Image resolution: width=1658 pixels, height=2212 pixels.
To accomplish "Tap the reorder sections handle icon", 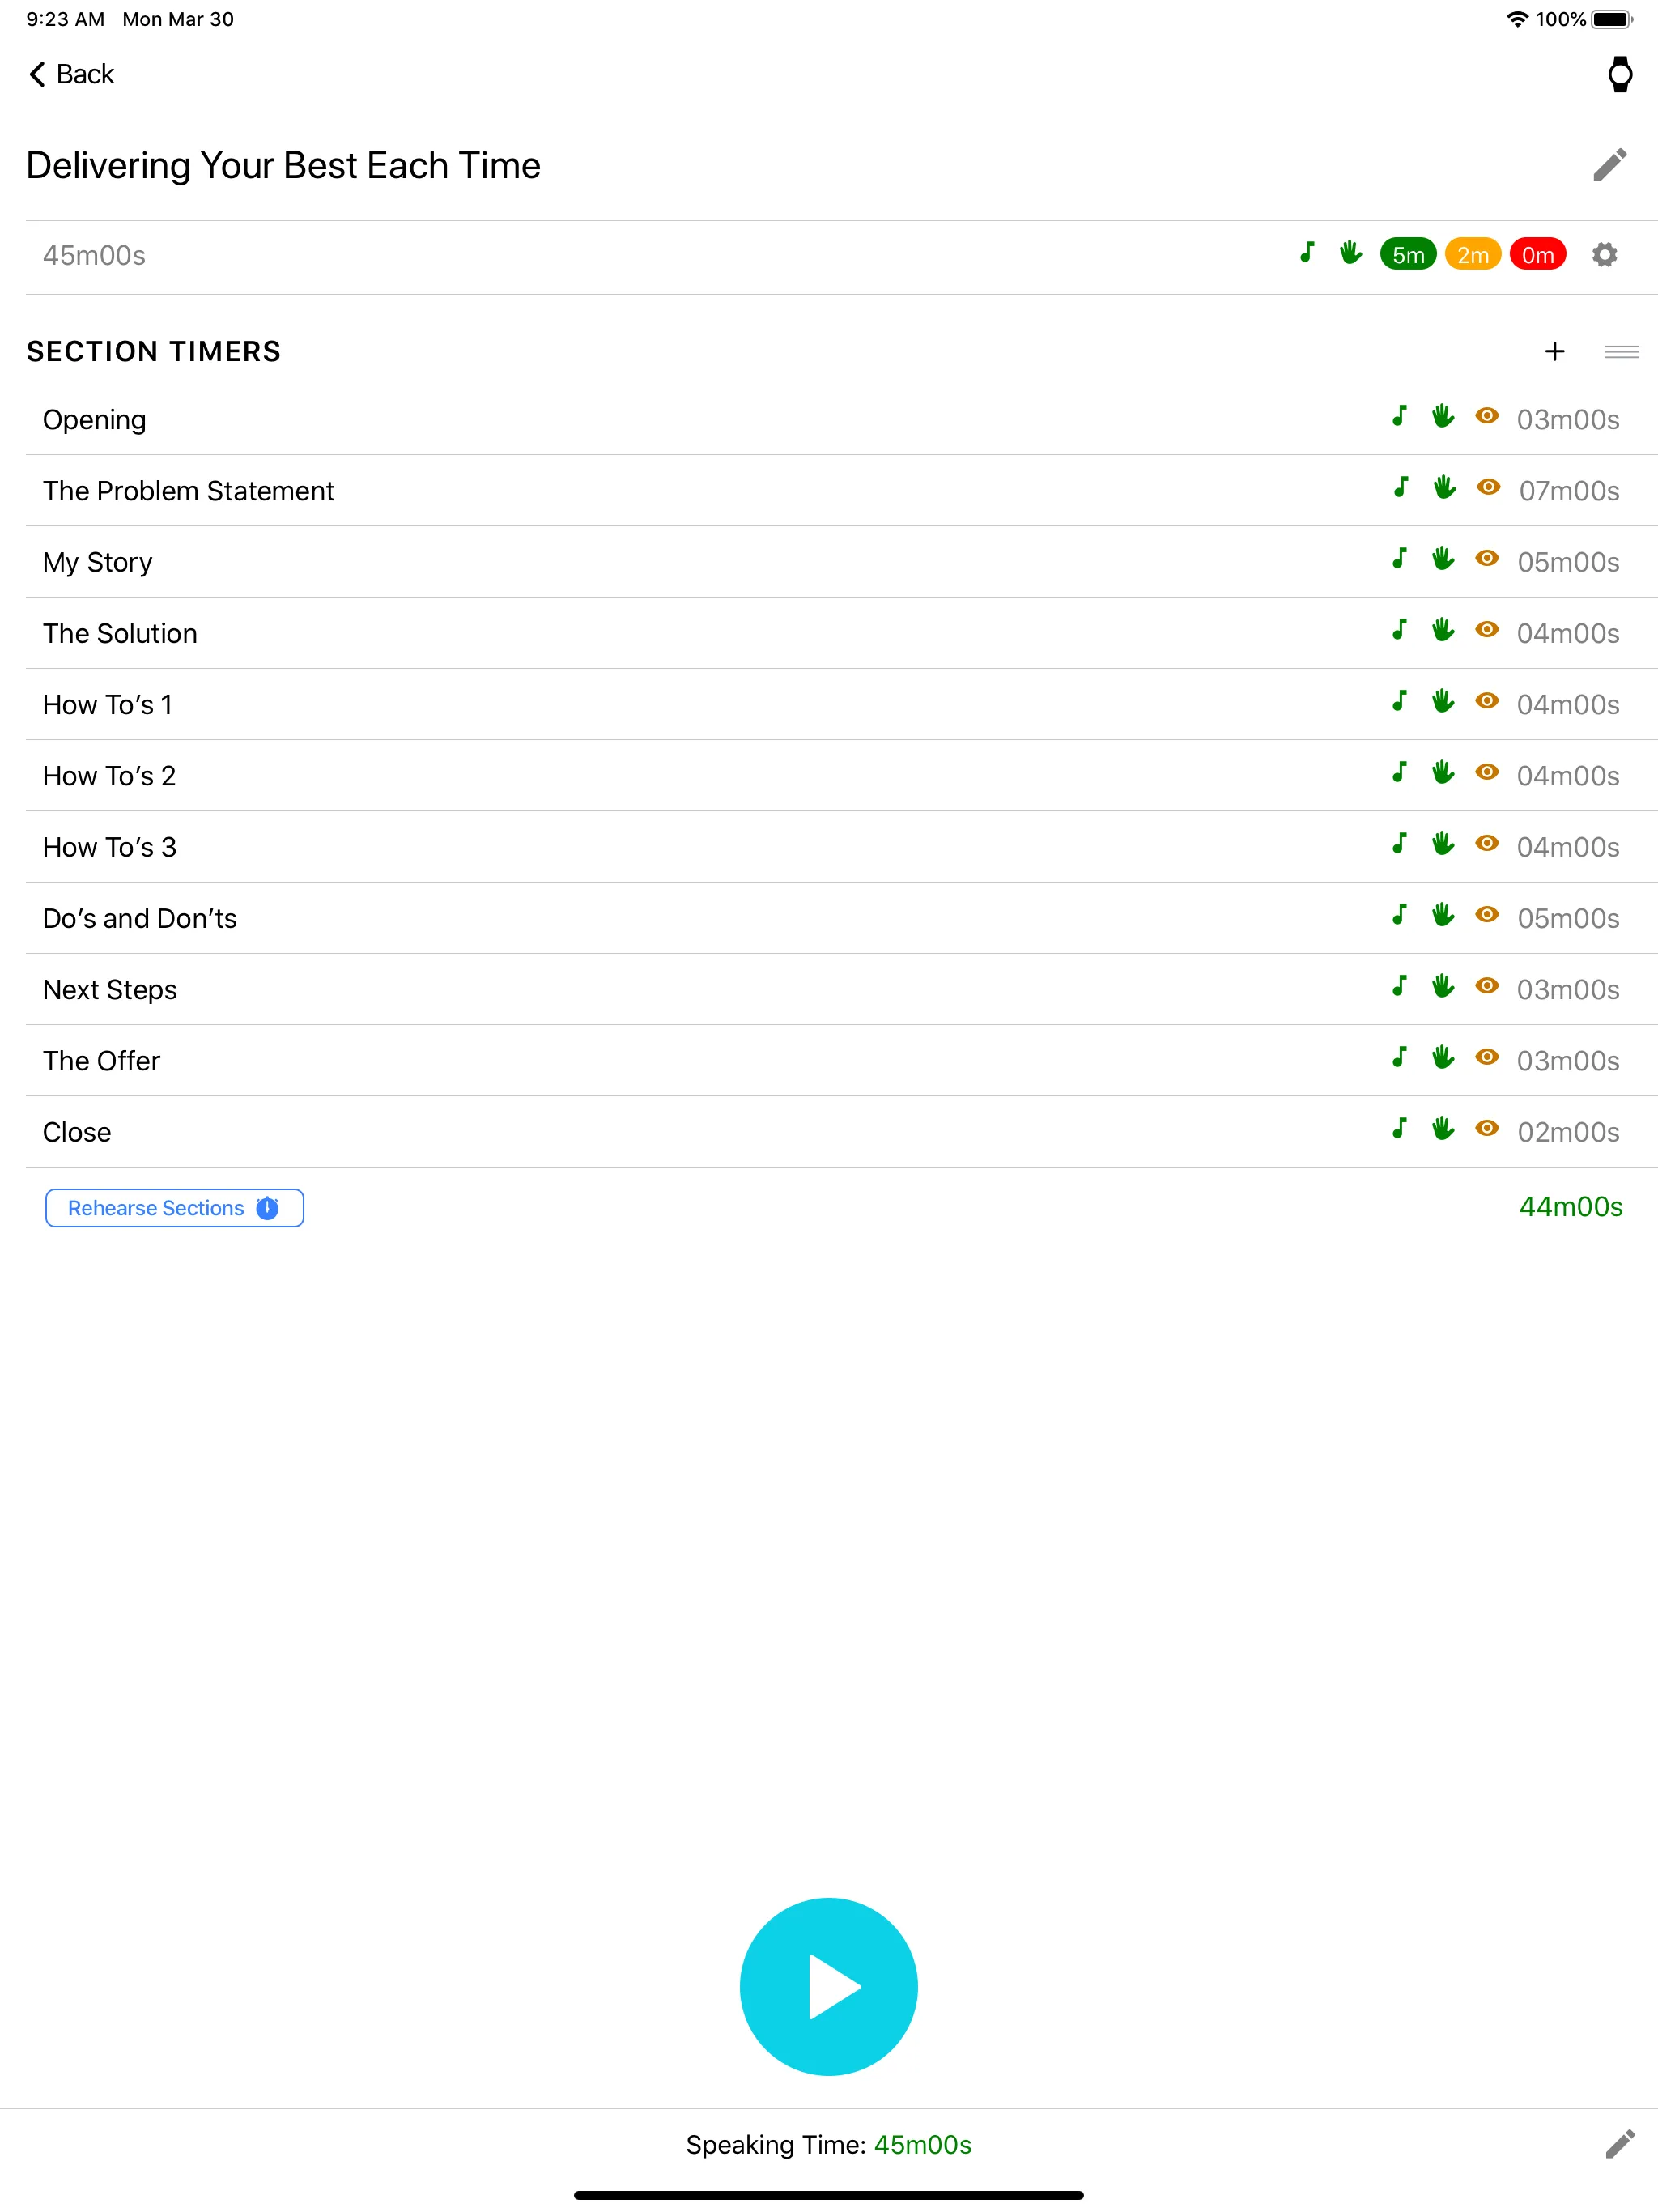I will (1621, 351).
